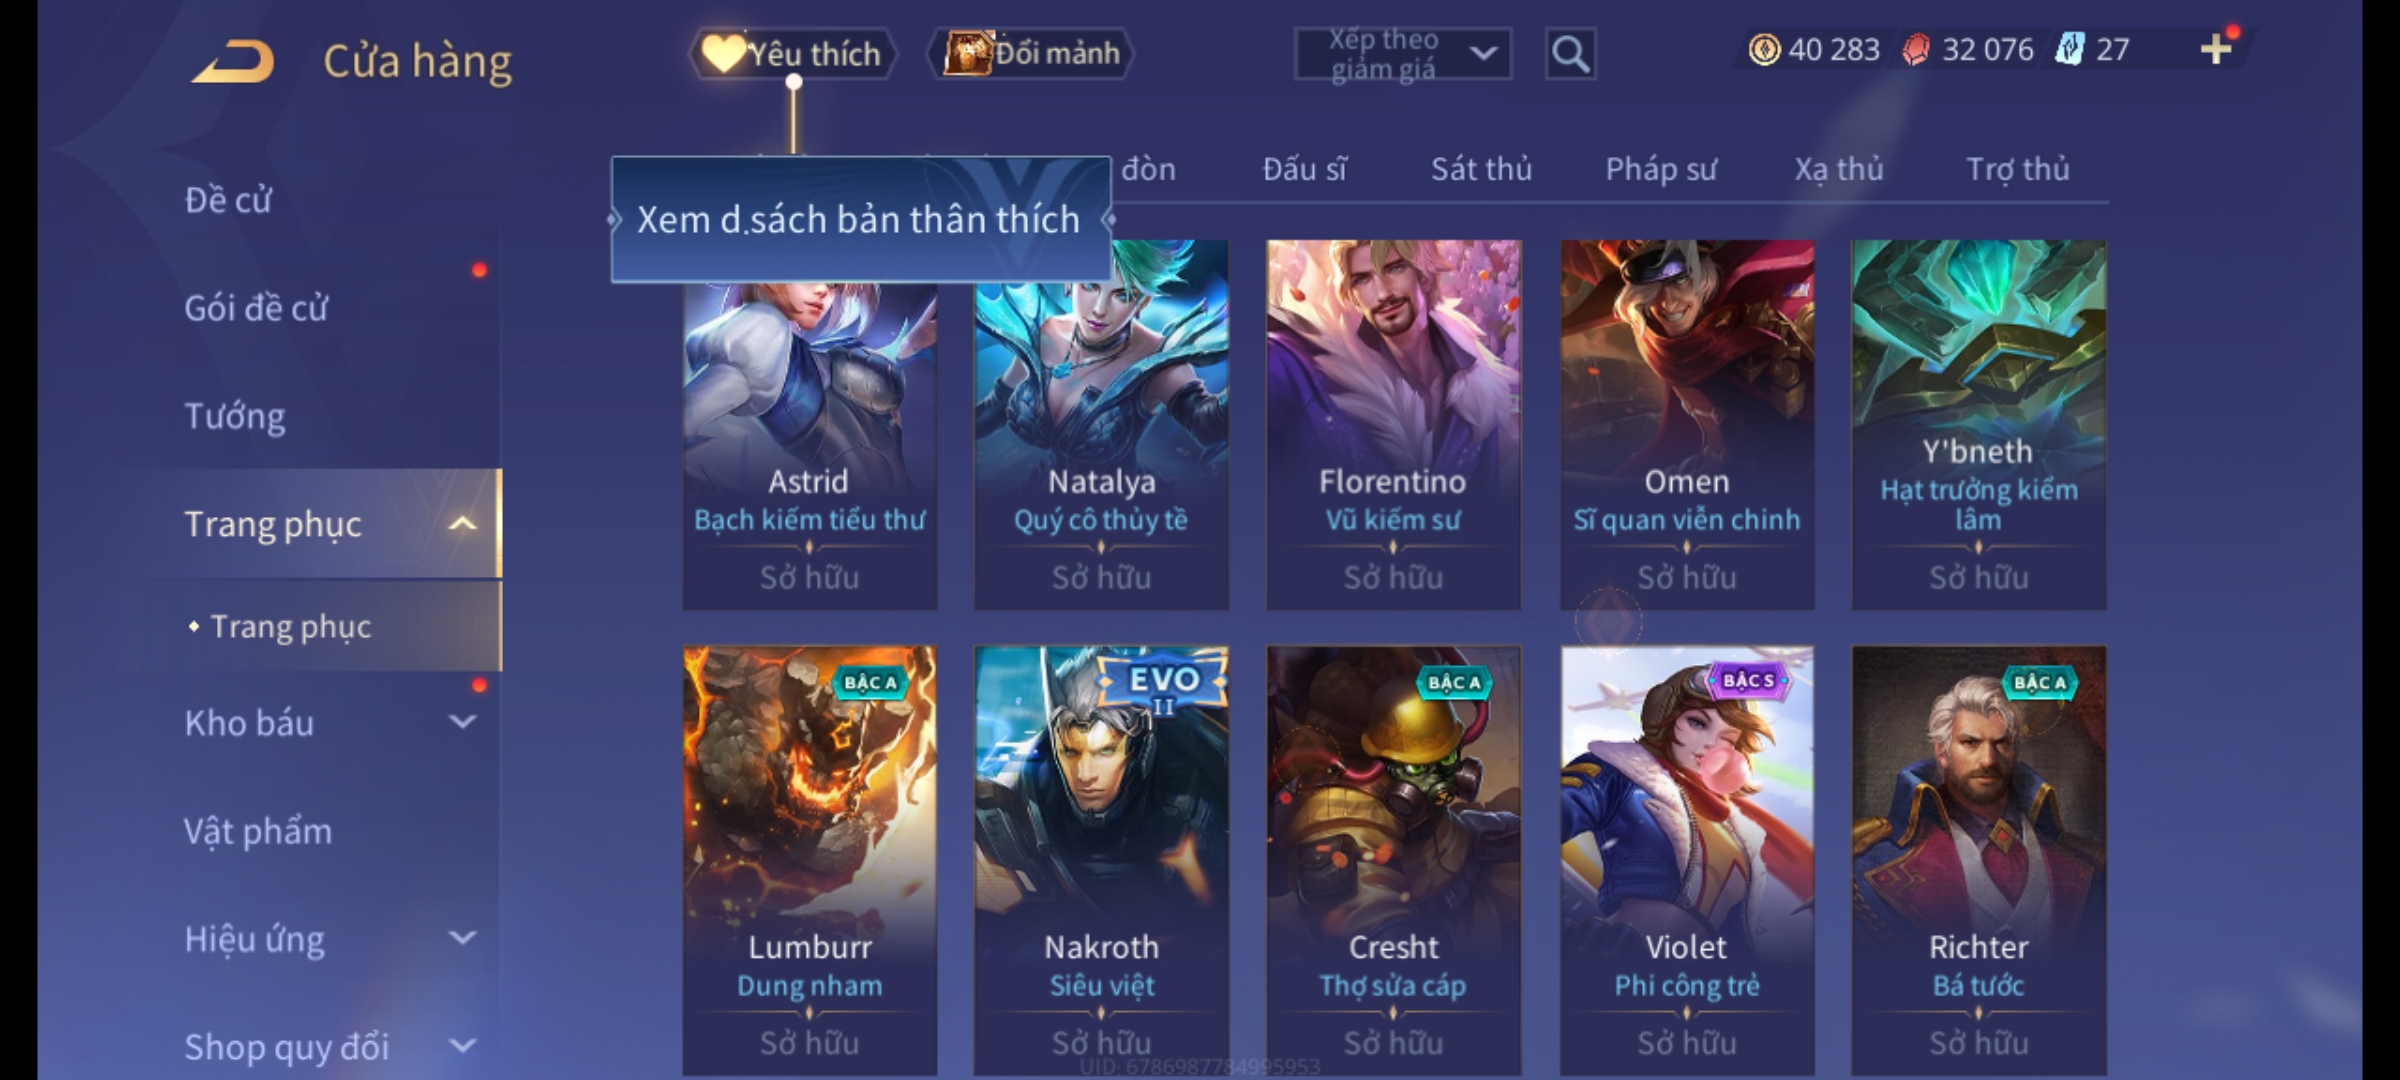Tap the blue voucher currency icon
This screenshot has height=1080, width=2400.
[2069, 49]
